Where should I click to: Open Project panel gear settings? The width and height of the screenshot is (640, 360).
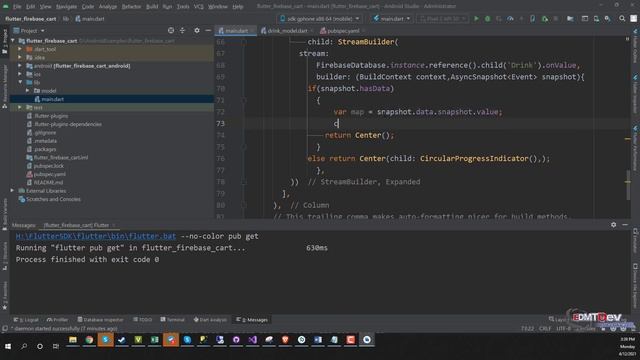pos(197,31)
